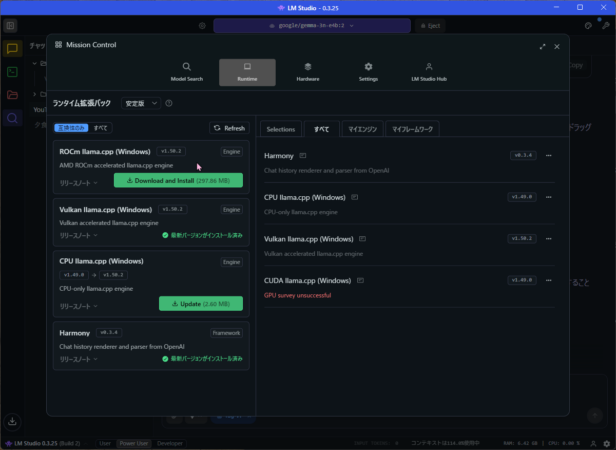Screen dimensions: 616x450
Task: Click the GPU survey unsuccessful message
Action: click(x=297, y=295)
